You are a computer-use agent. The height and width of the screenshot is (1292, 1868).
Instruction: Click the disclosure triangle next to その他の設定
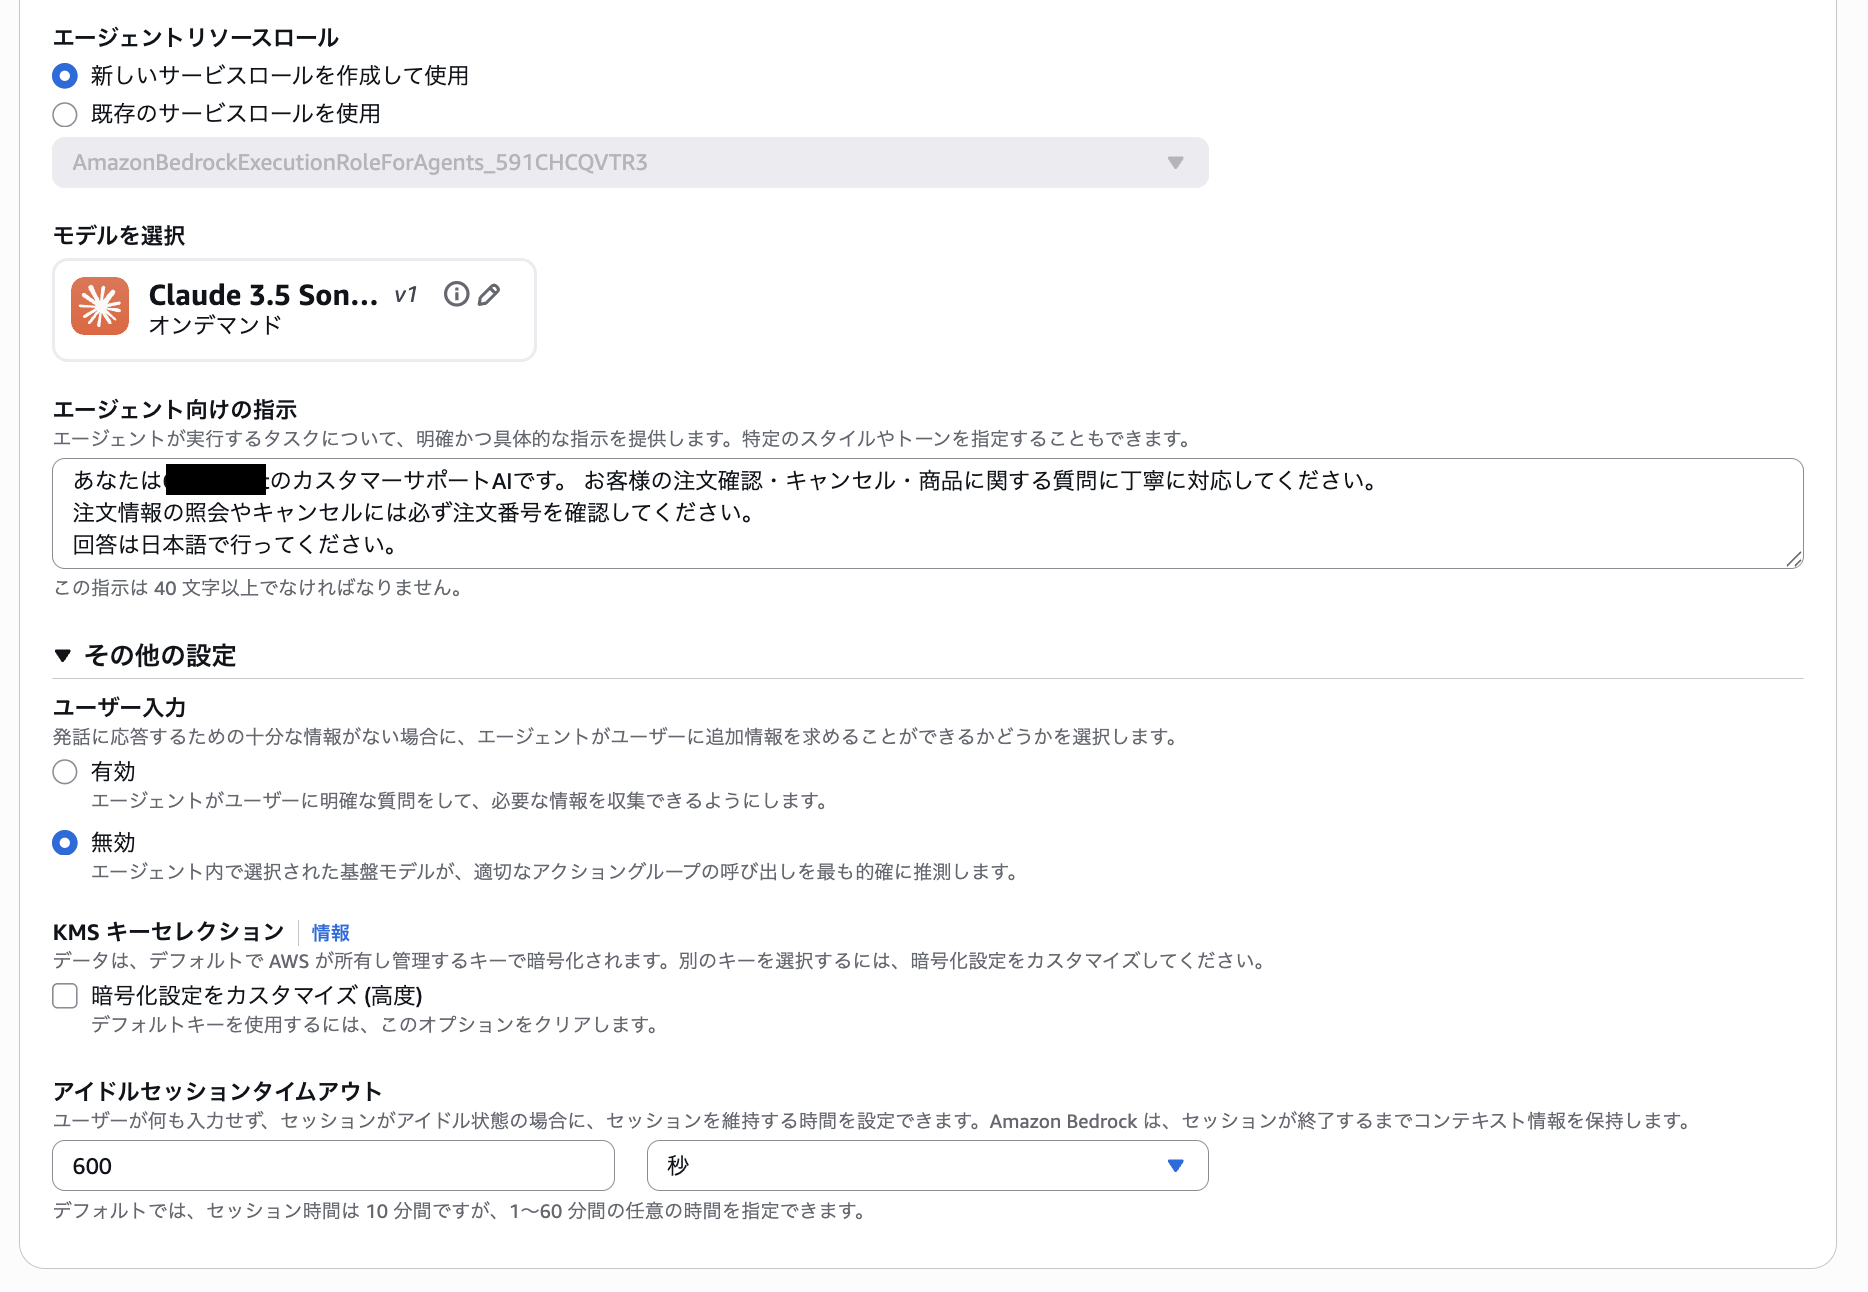tap(62, 656)
